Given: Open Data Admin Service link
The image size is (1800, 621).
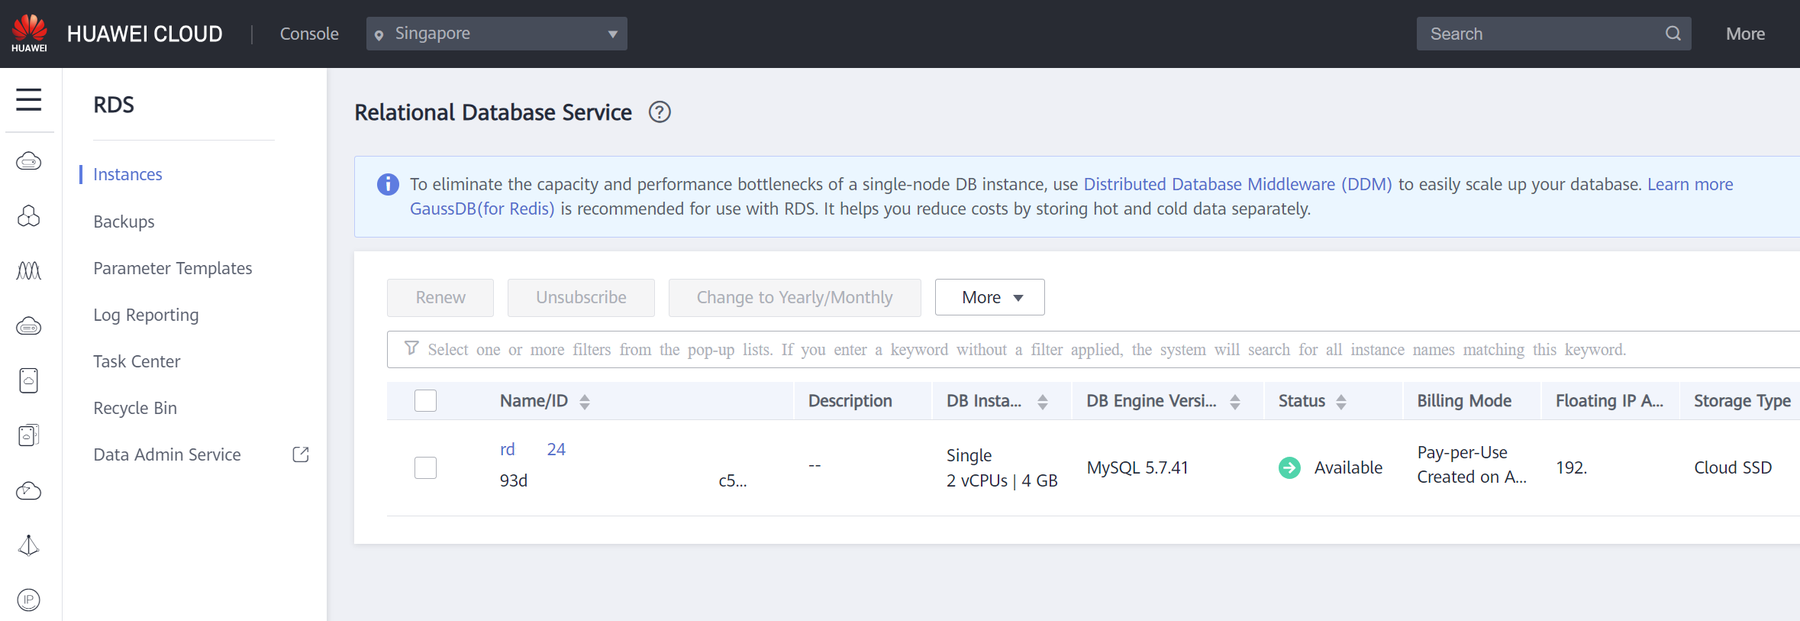Looking at the screenshot, I should pos(167,454).
